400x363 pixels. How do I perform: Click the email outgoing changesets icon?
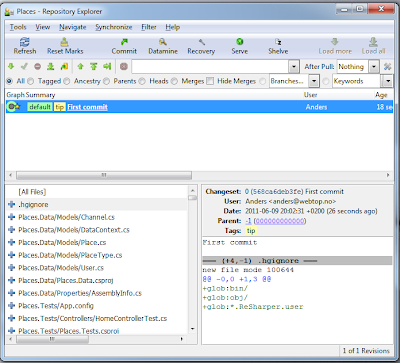tap(107, 66)
